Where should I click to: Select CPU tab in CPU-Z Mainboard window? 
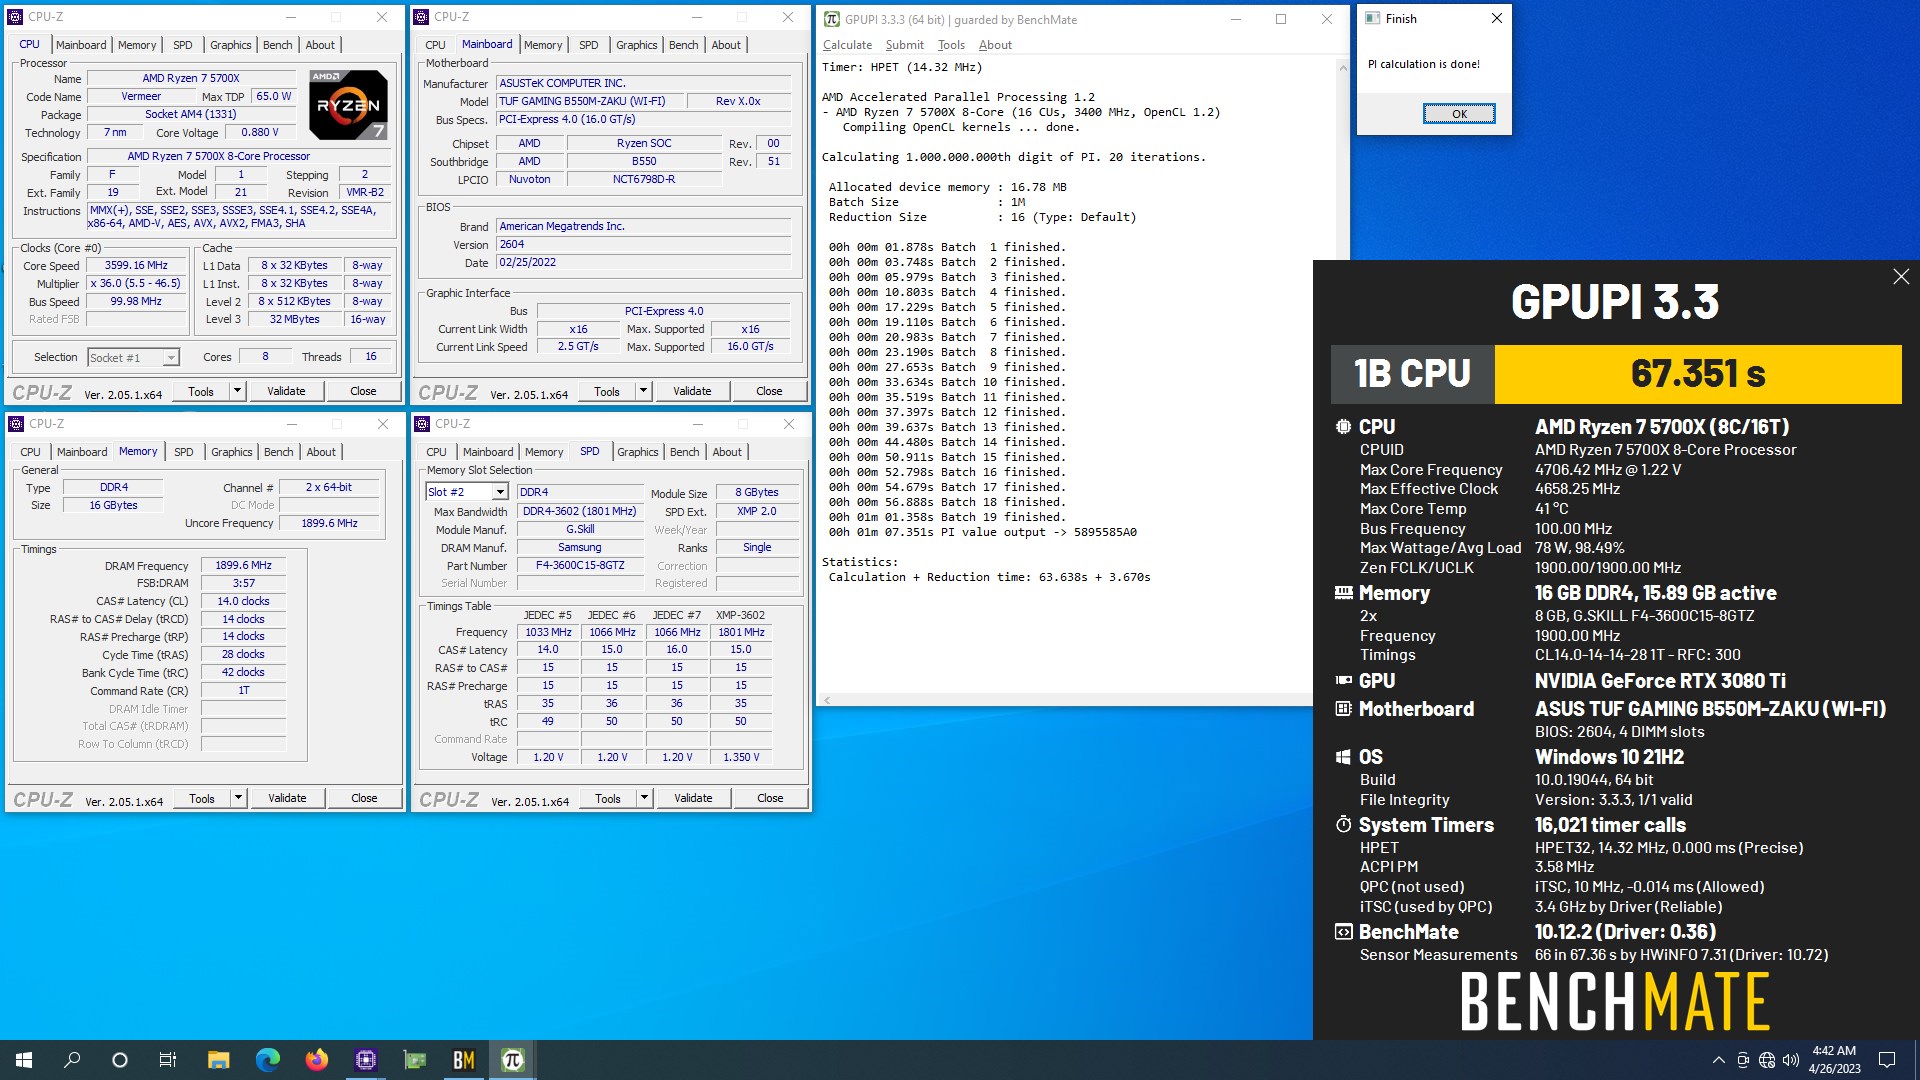coord(435,45)
